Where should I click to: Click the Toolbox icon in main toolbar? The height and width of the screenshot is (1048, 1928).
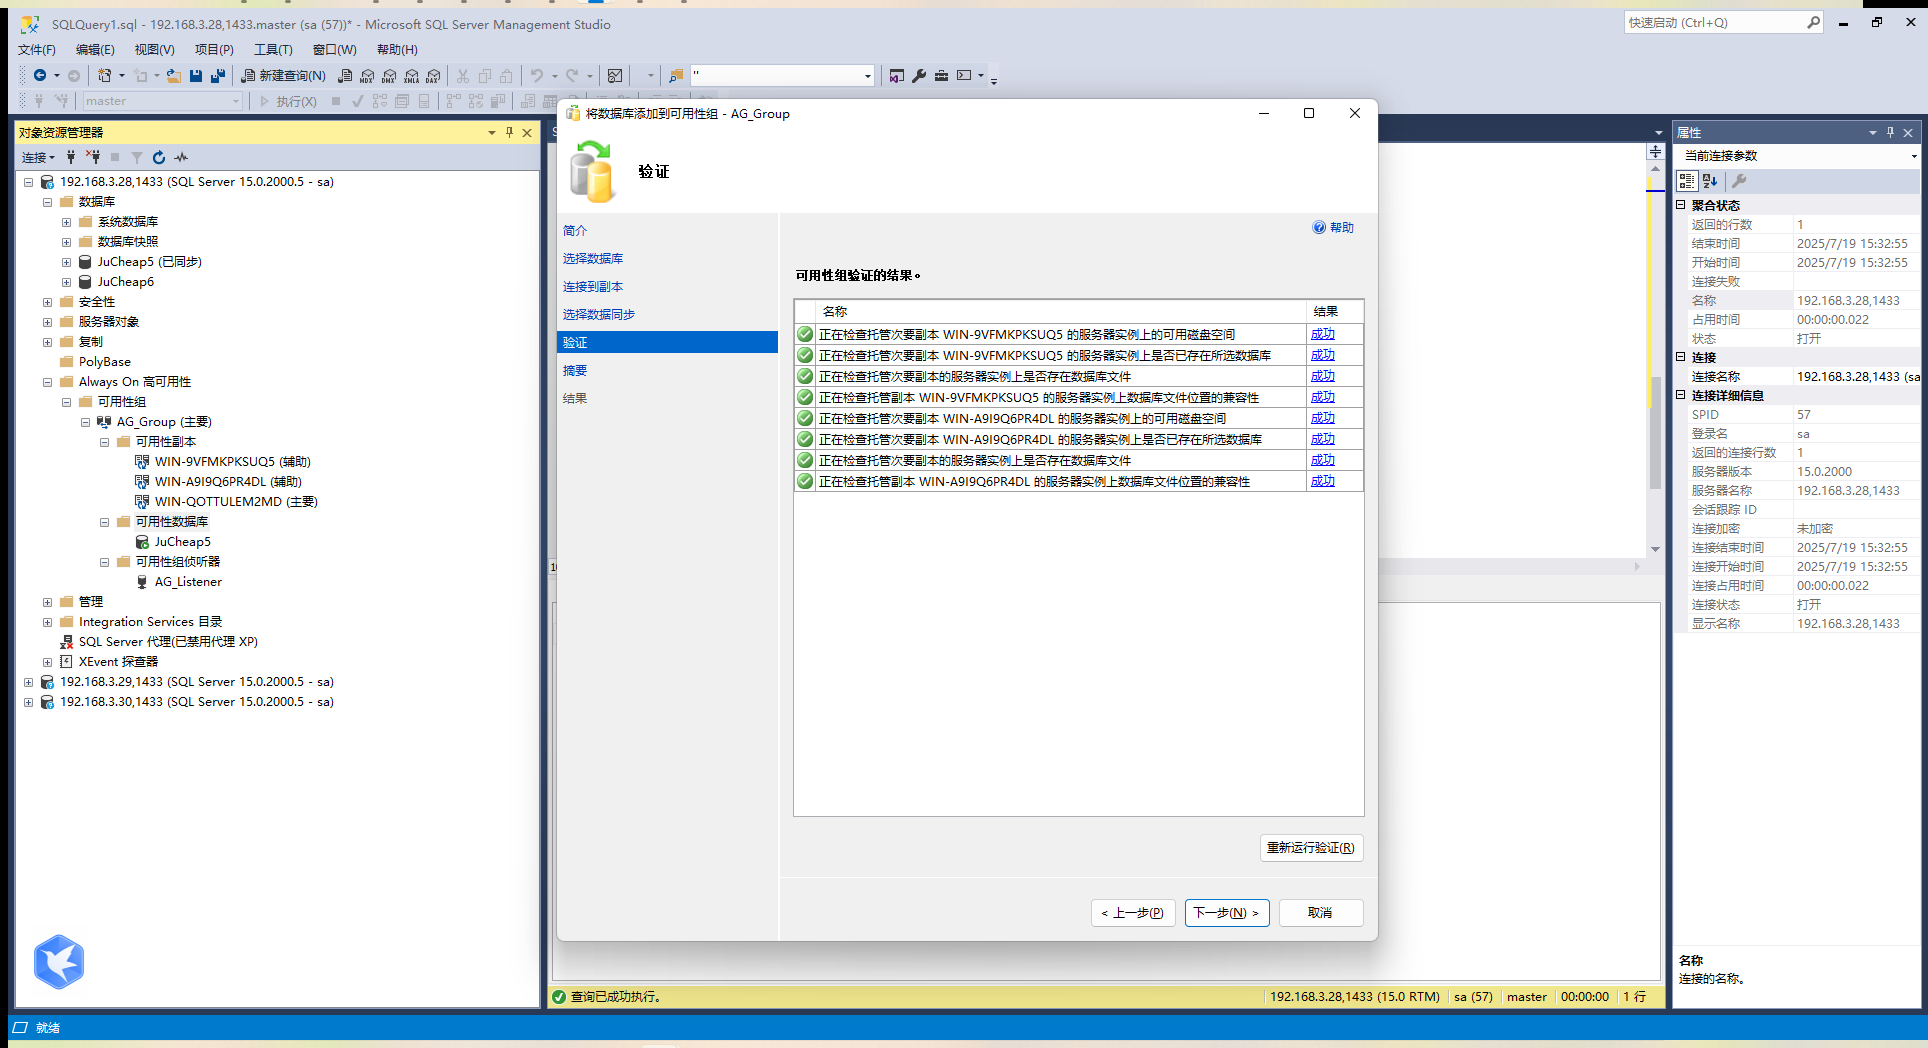click(x=941, y=75)
